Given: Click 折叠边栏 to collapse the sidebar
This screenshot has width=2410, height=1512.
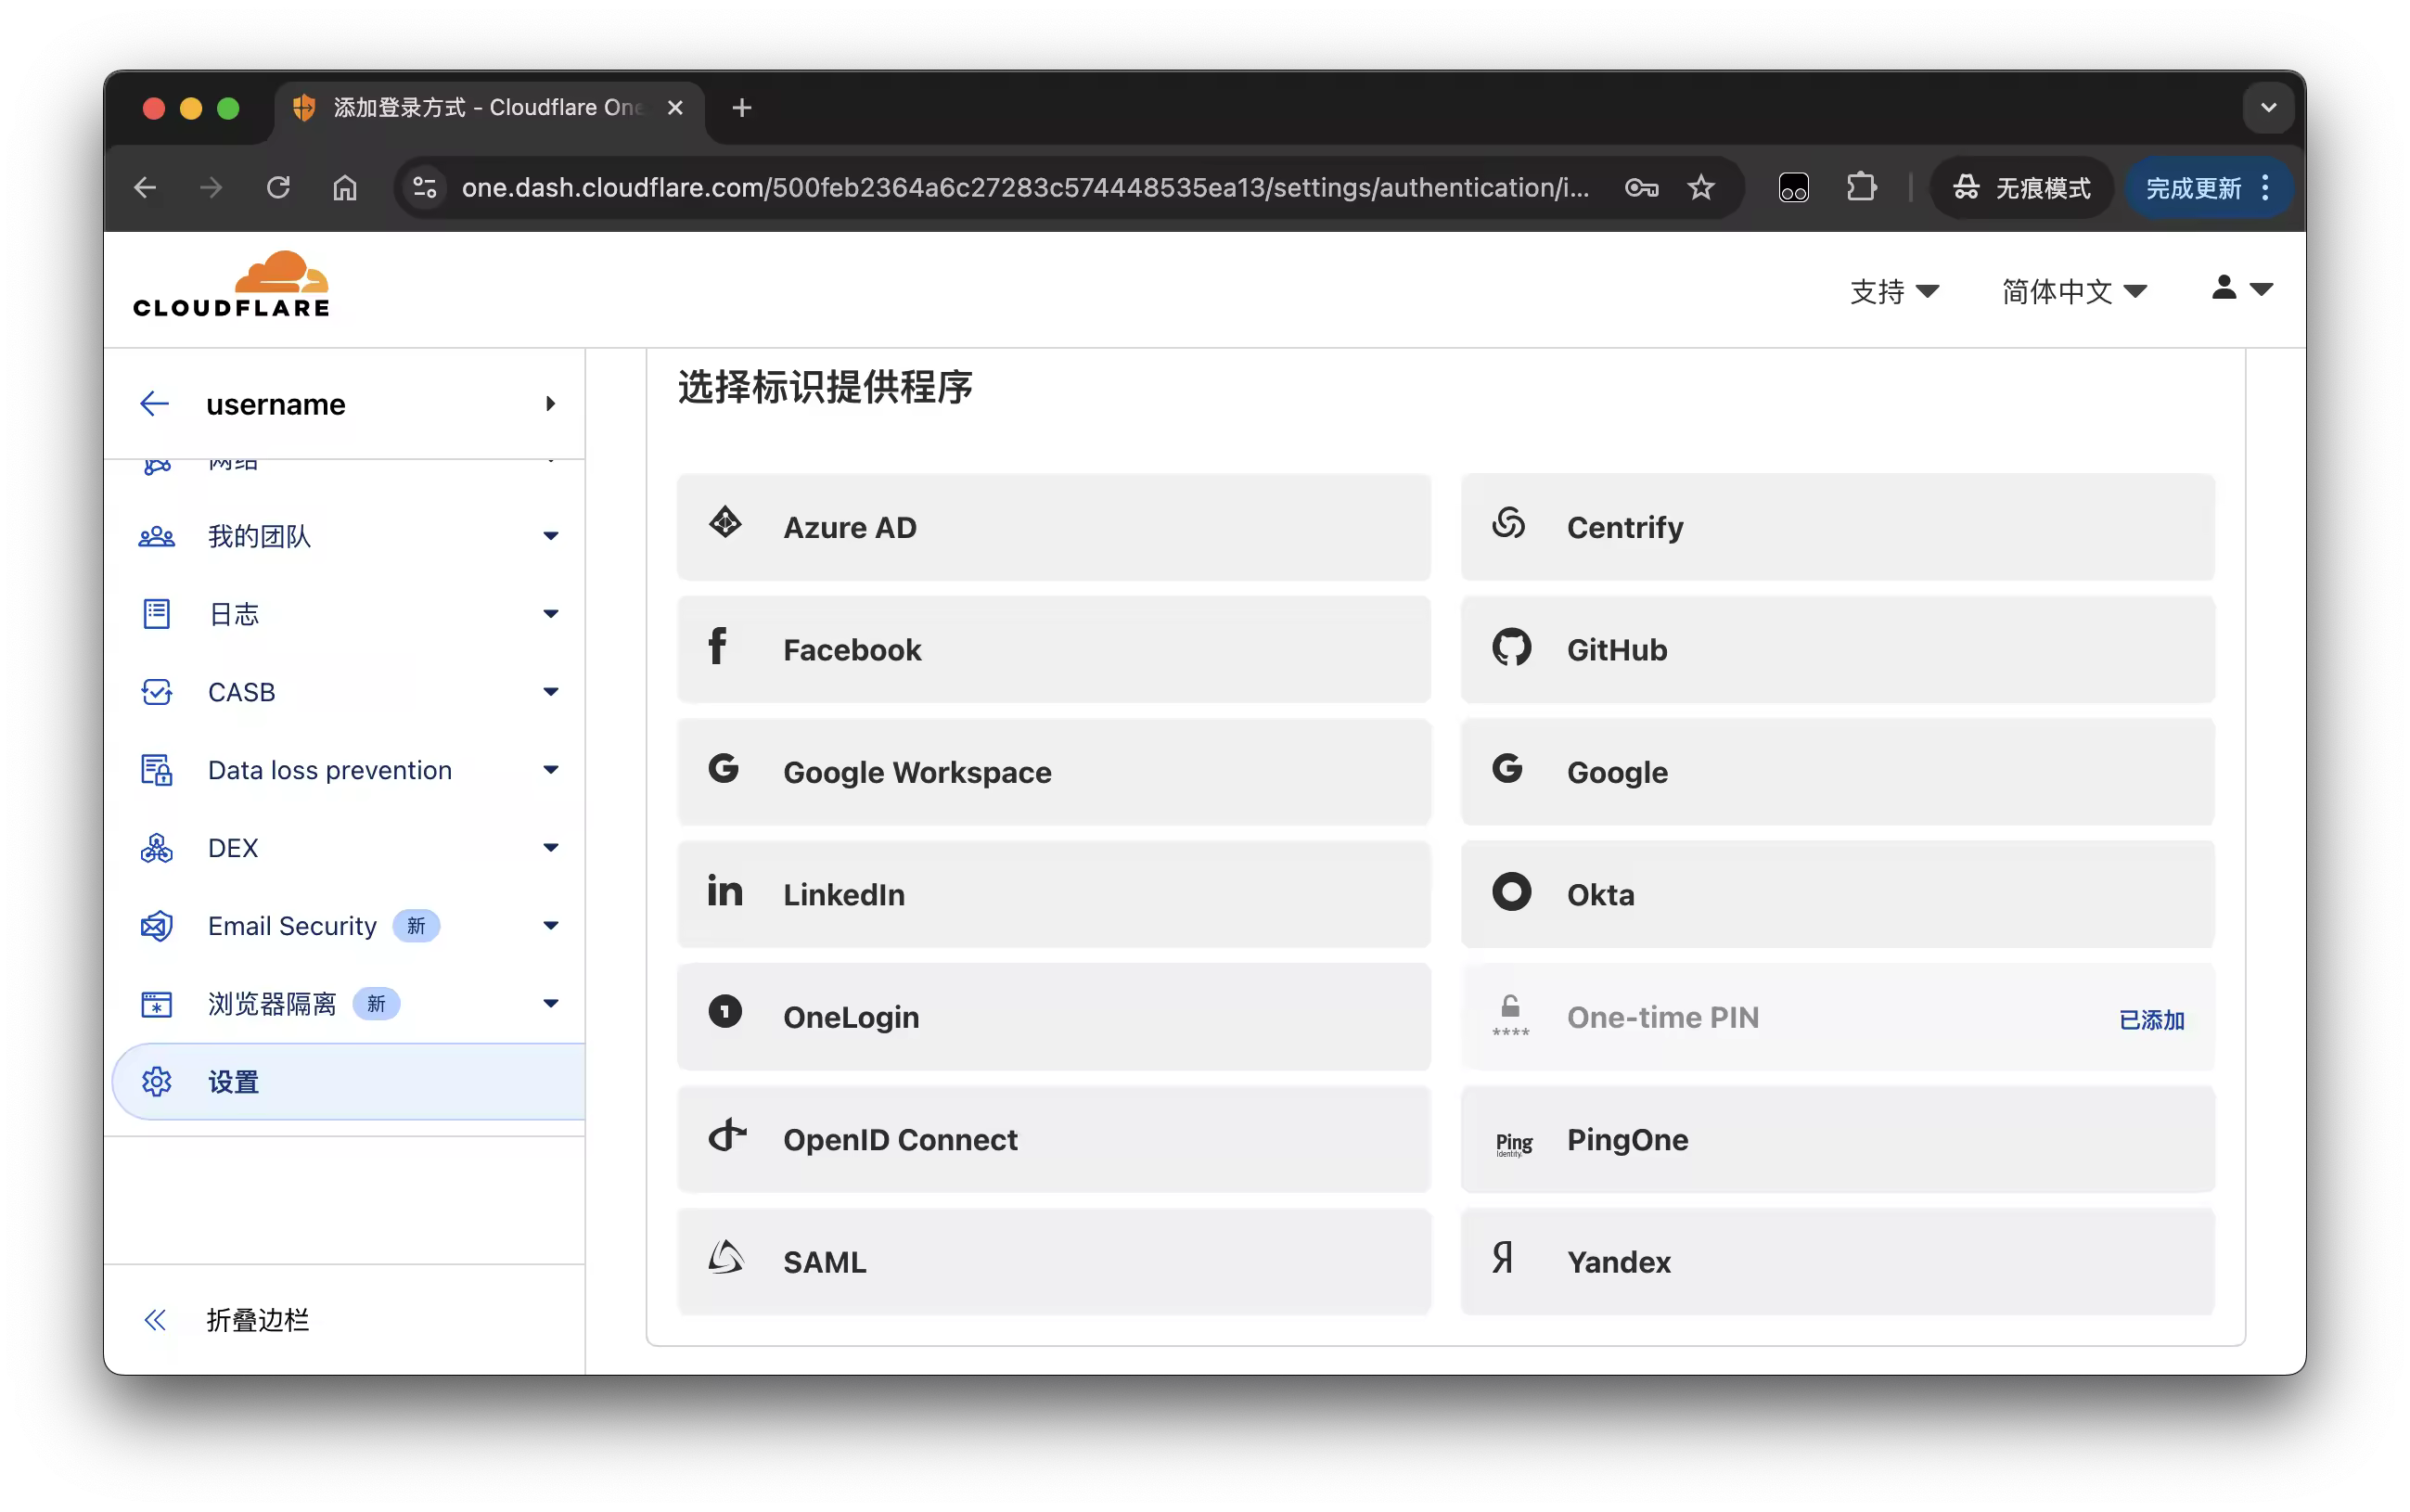Looking at the screenshot, I should point(257,1320).
